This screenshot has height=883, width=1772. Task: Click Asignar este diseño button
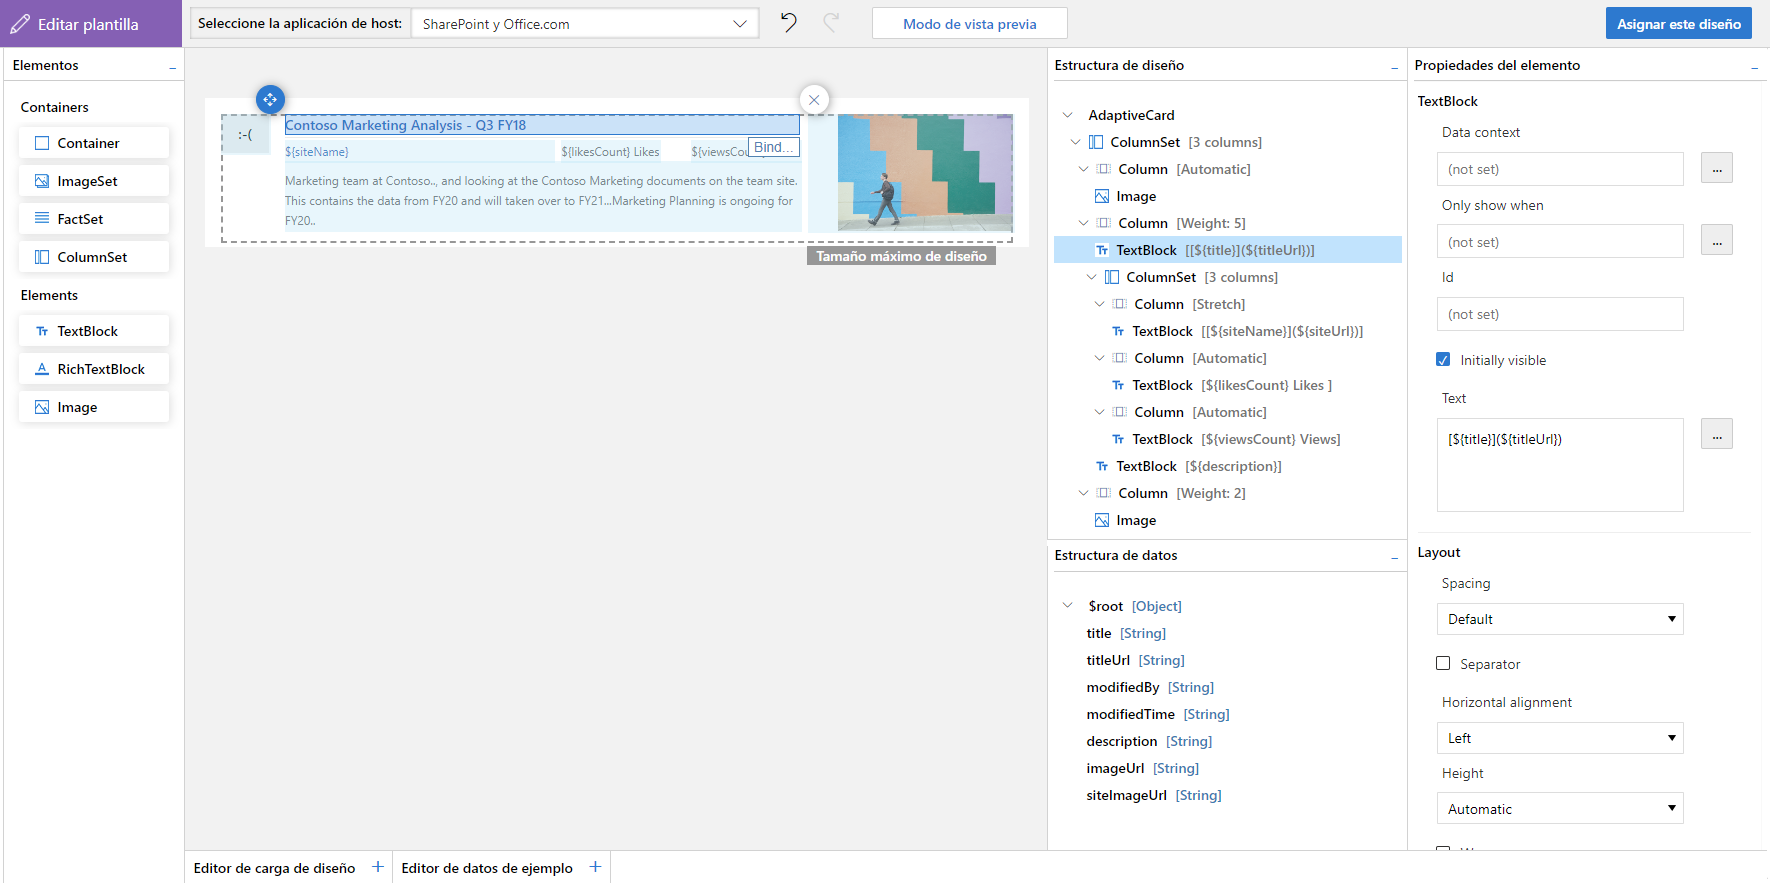(x=1678, y=24)
